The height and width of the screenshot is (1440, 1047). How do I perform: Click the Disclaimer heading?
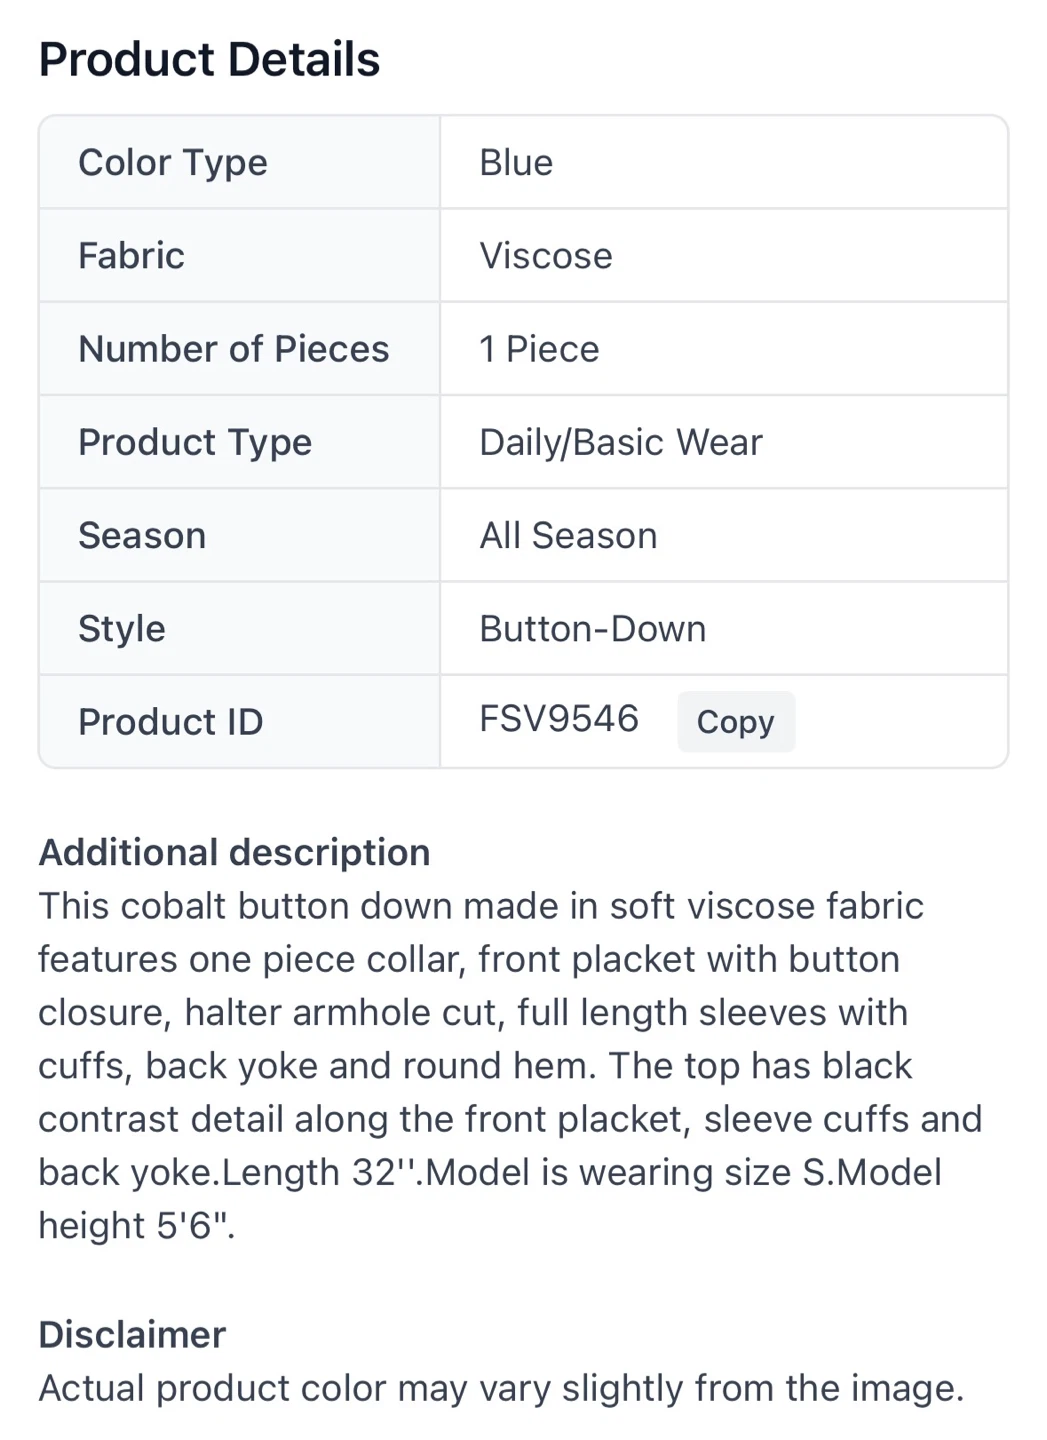click(132, 1334)
